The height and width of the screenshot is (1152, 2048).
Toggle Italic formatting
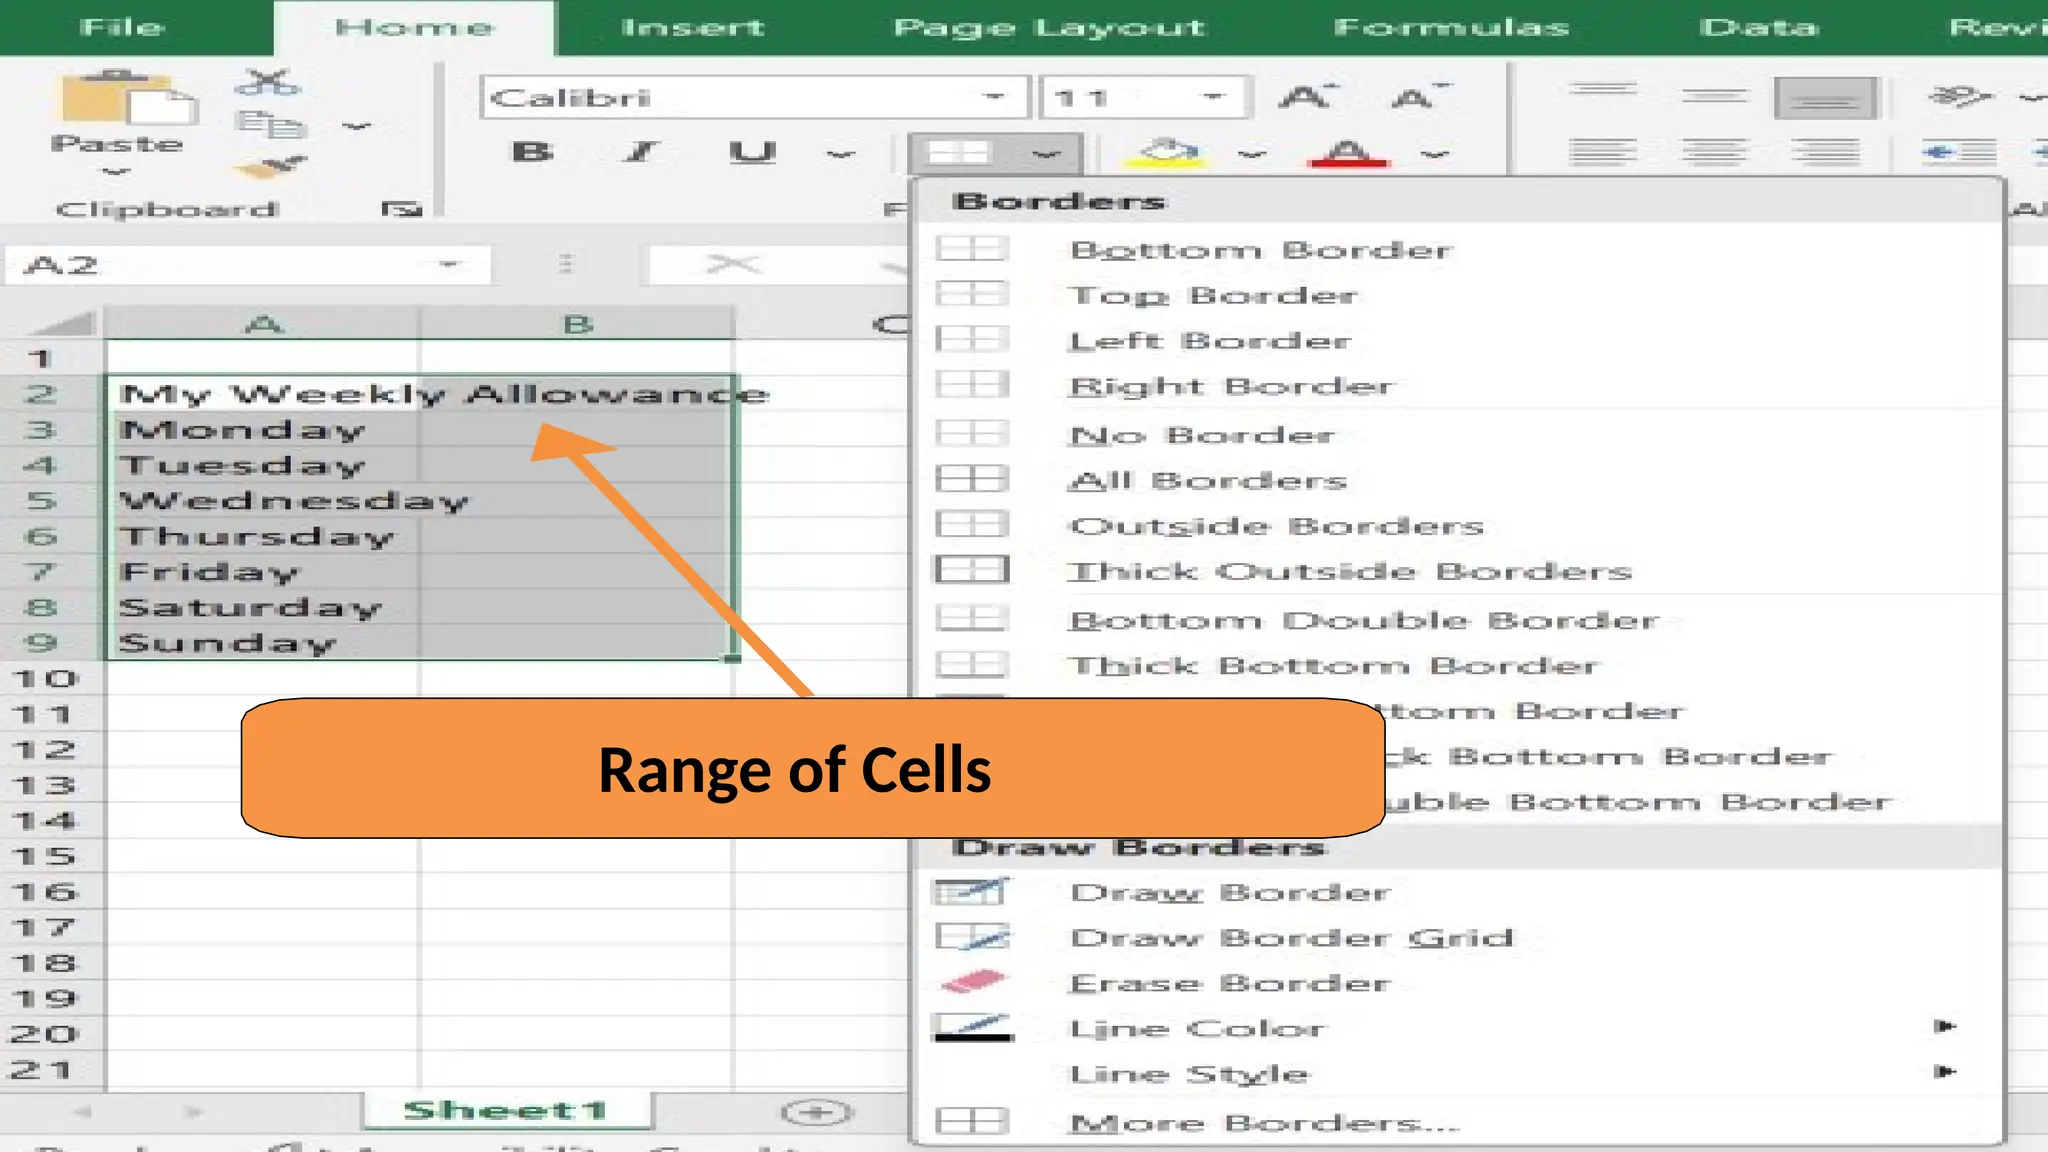pos(640,152)
